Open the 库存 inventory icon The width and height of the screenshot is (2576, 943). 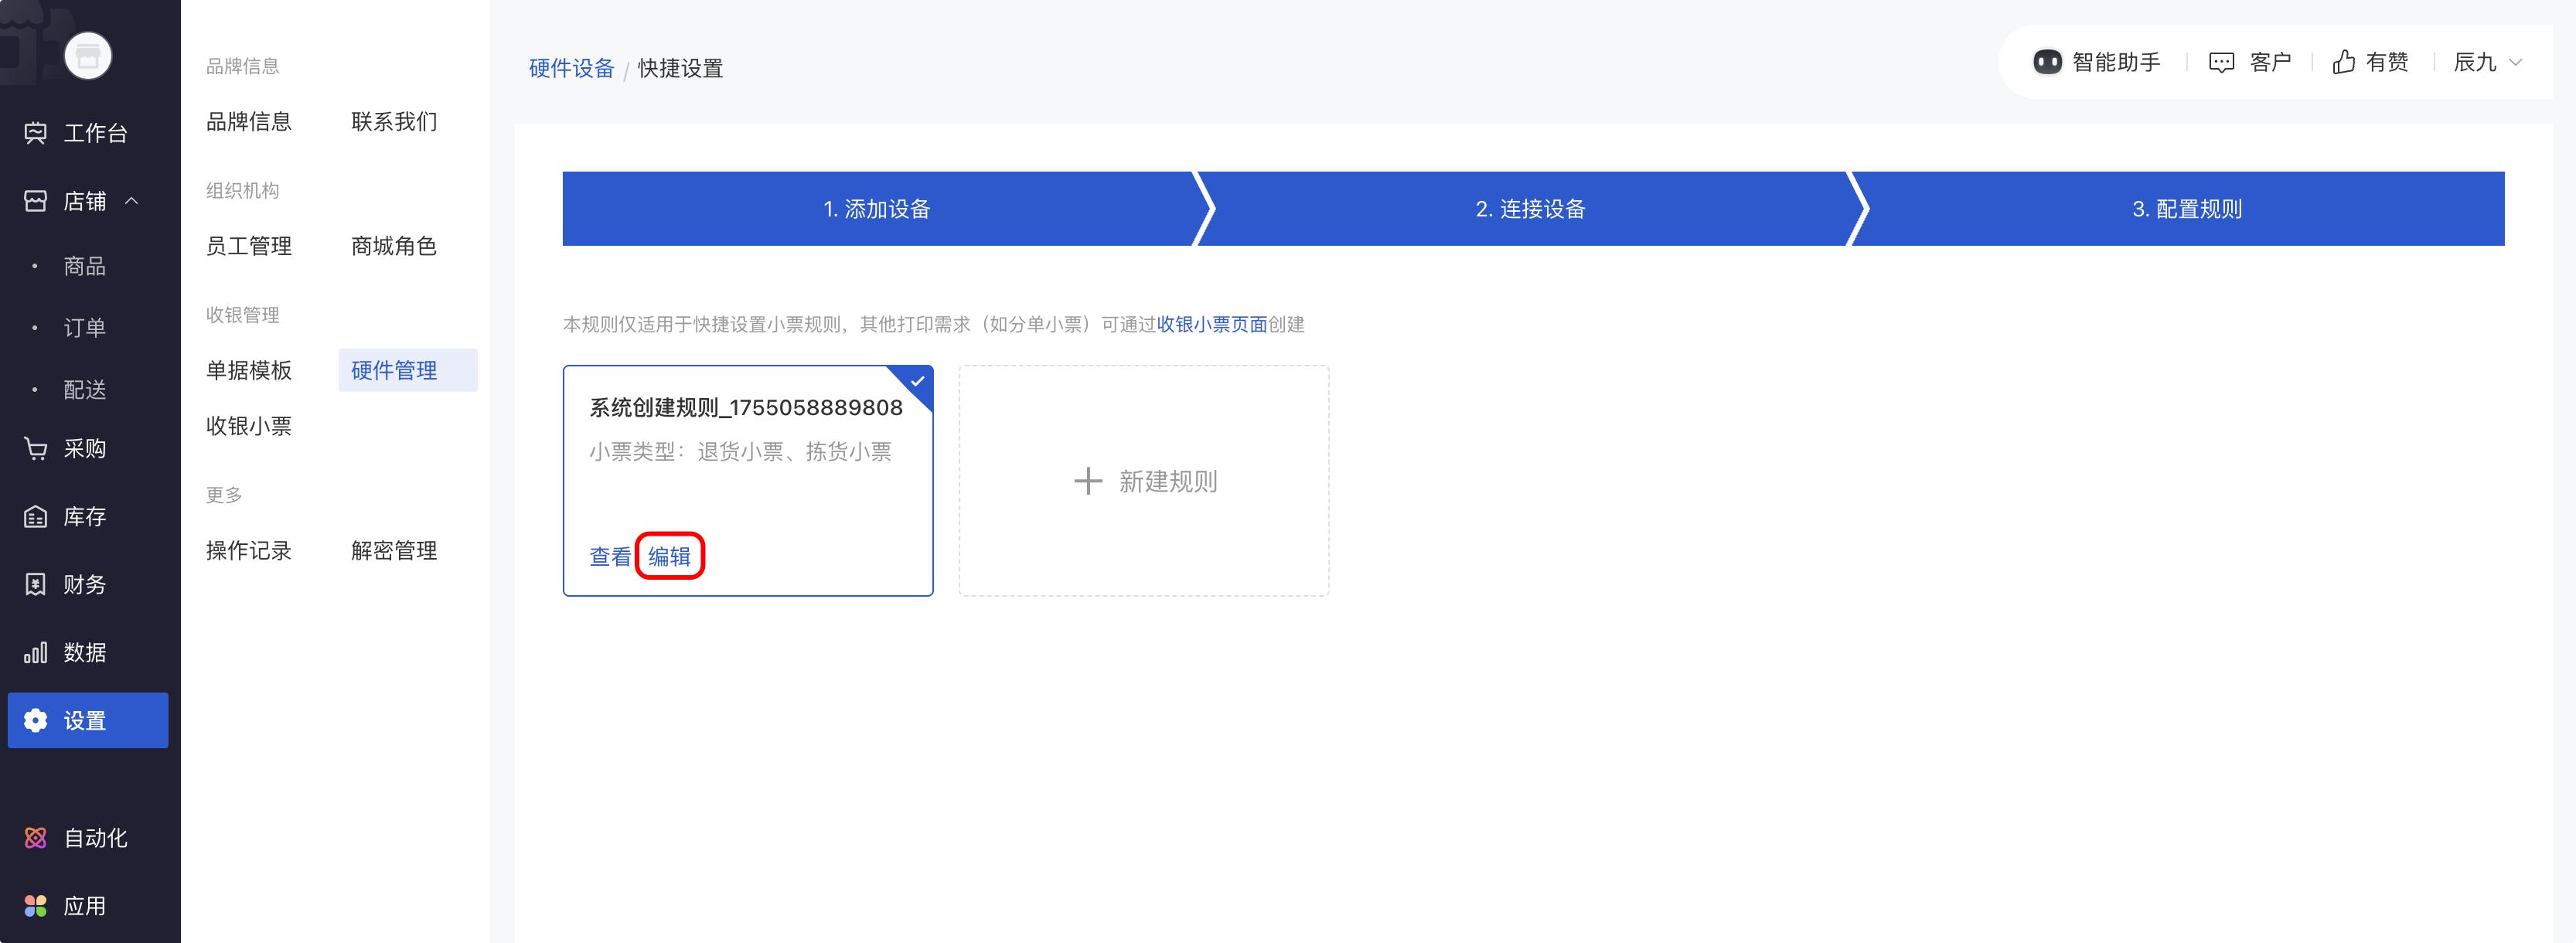click(35, 517)
